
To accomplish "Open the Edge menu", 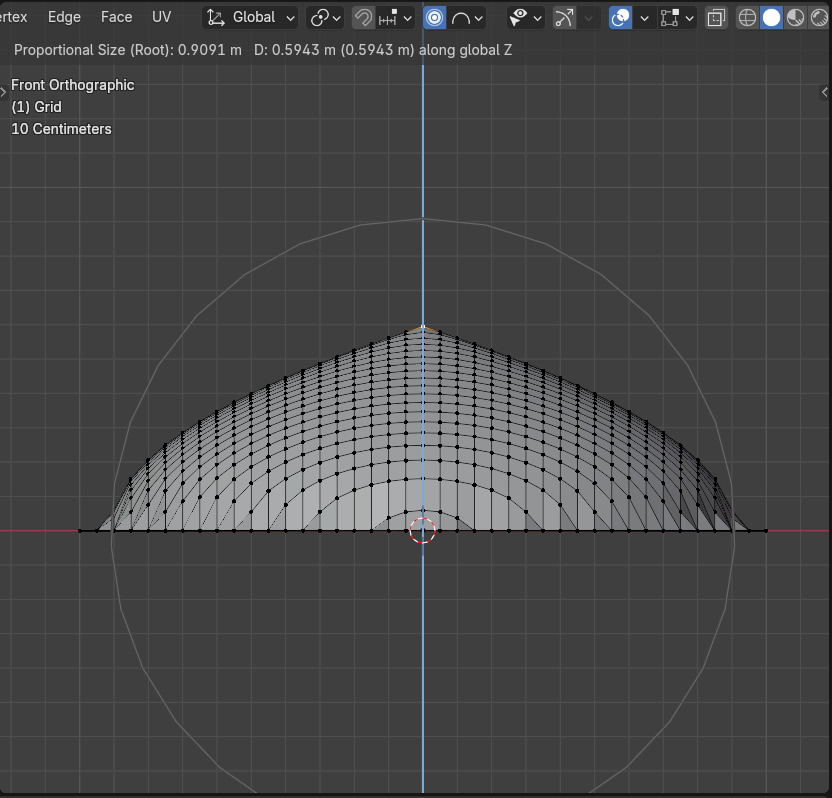I will 64,17.
